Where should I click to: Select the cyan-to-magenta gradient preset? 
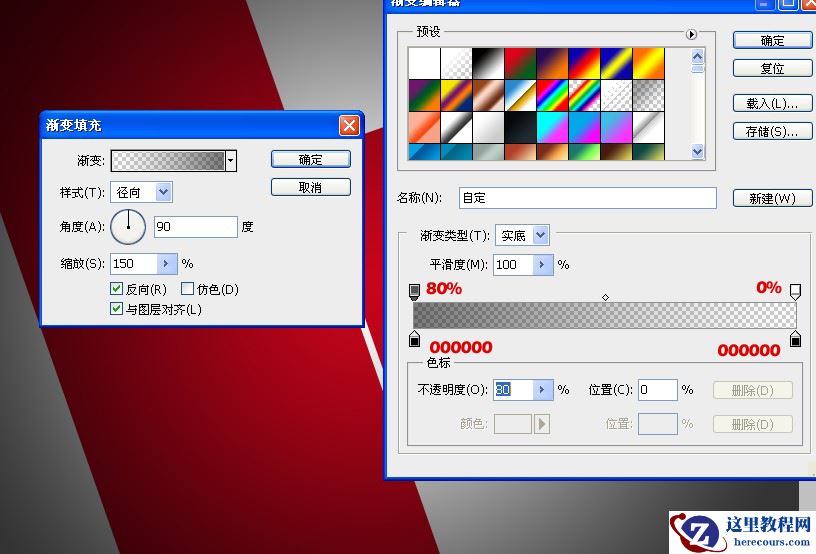552,127
